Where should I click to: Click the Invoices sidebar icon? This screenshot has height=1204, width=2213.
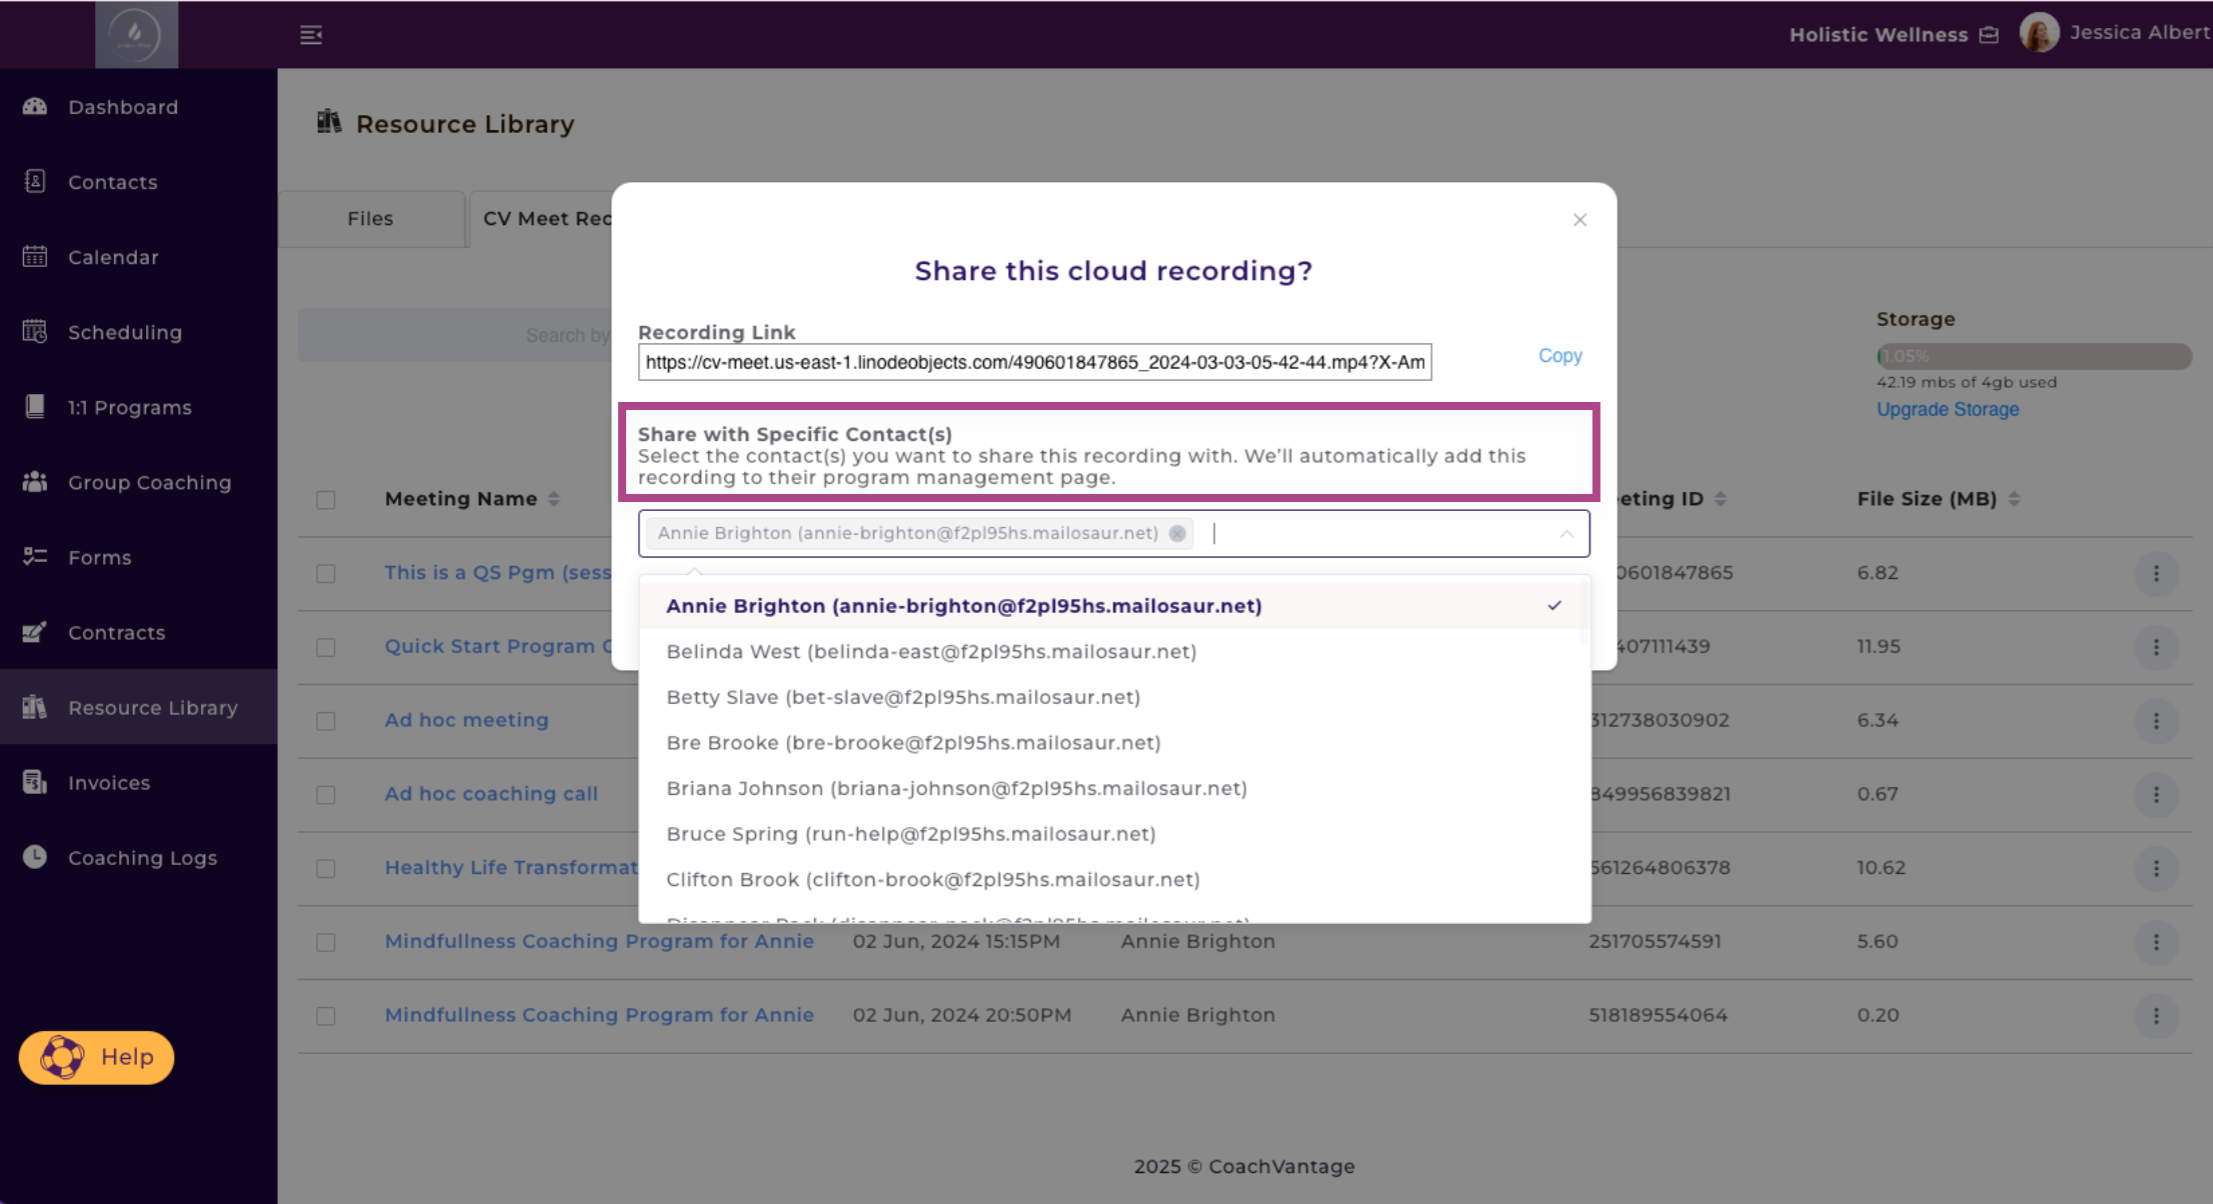tap(35, 782)
